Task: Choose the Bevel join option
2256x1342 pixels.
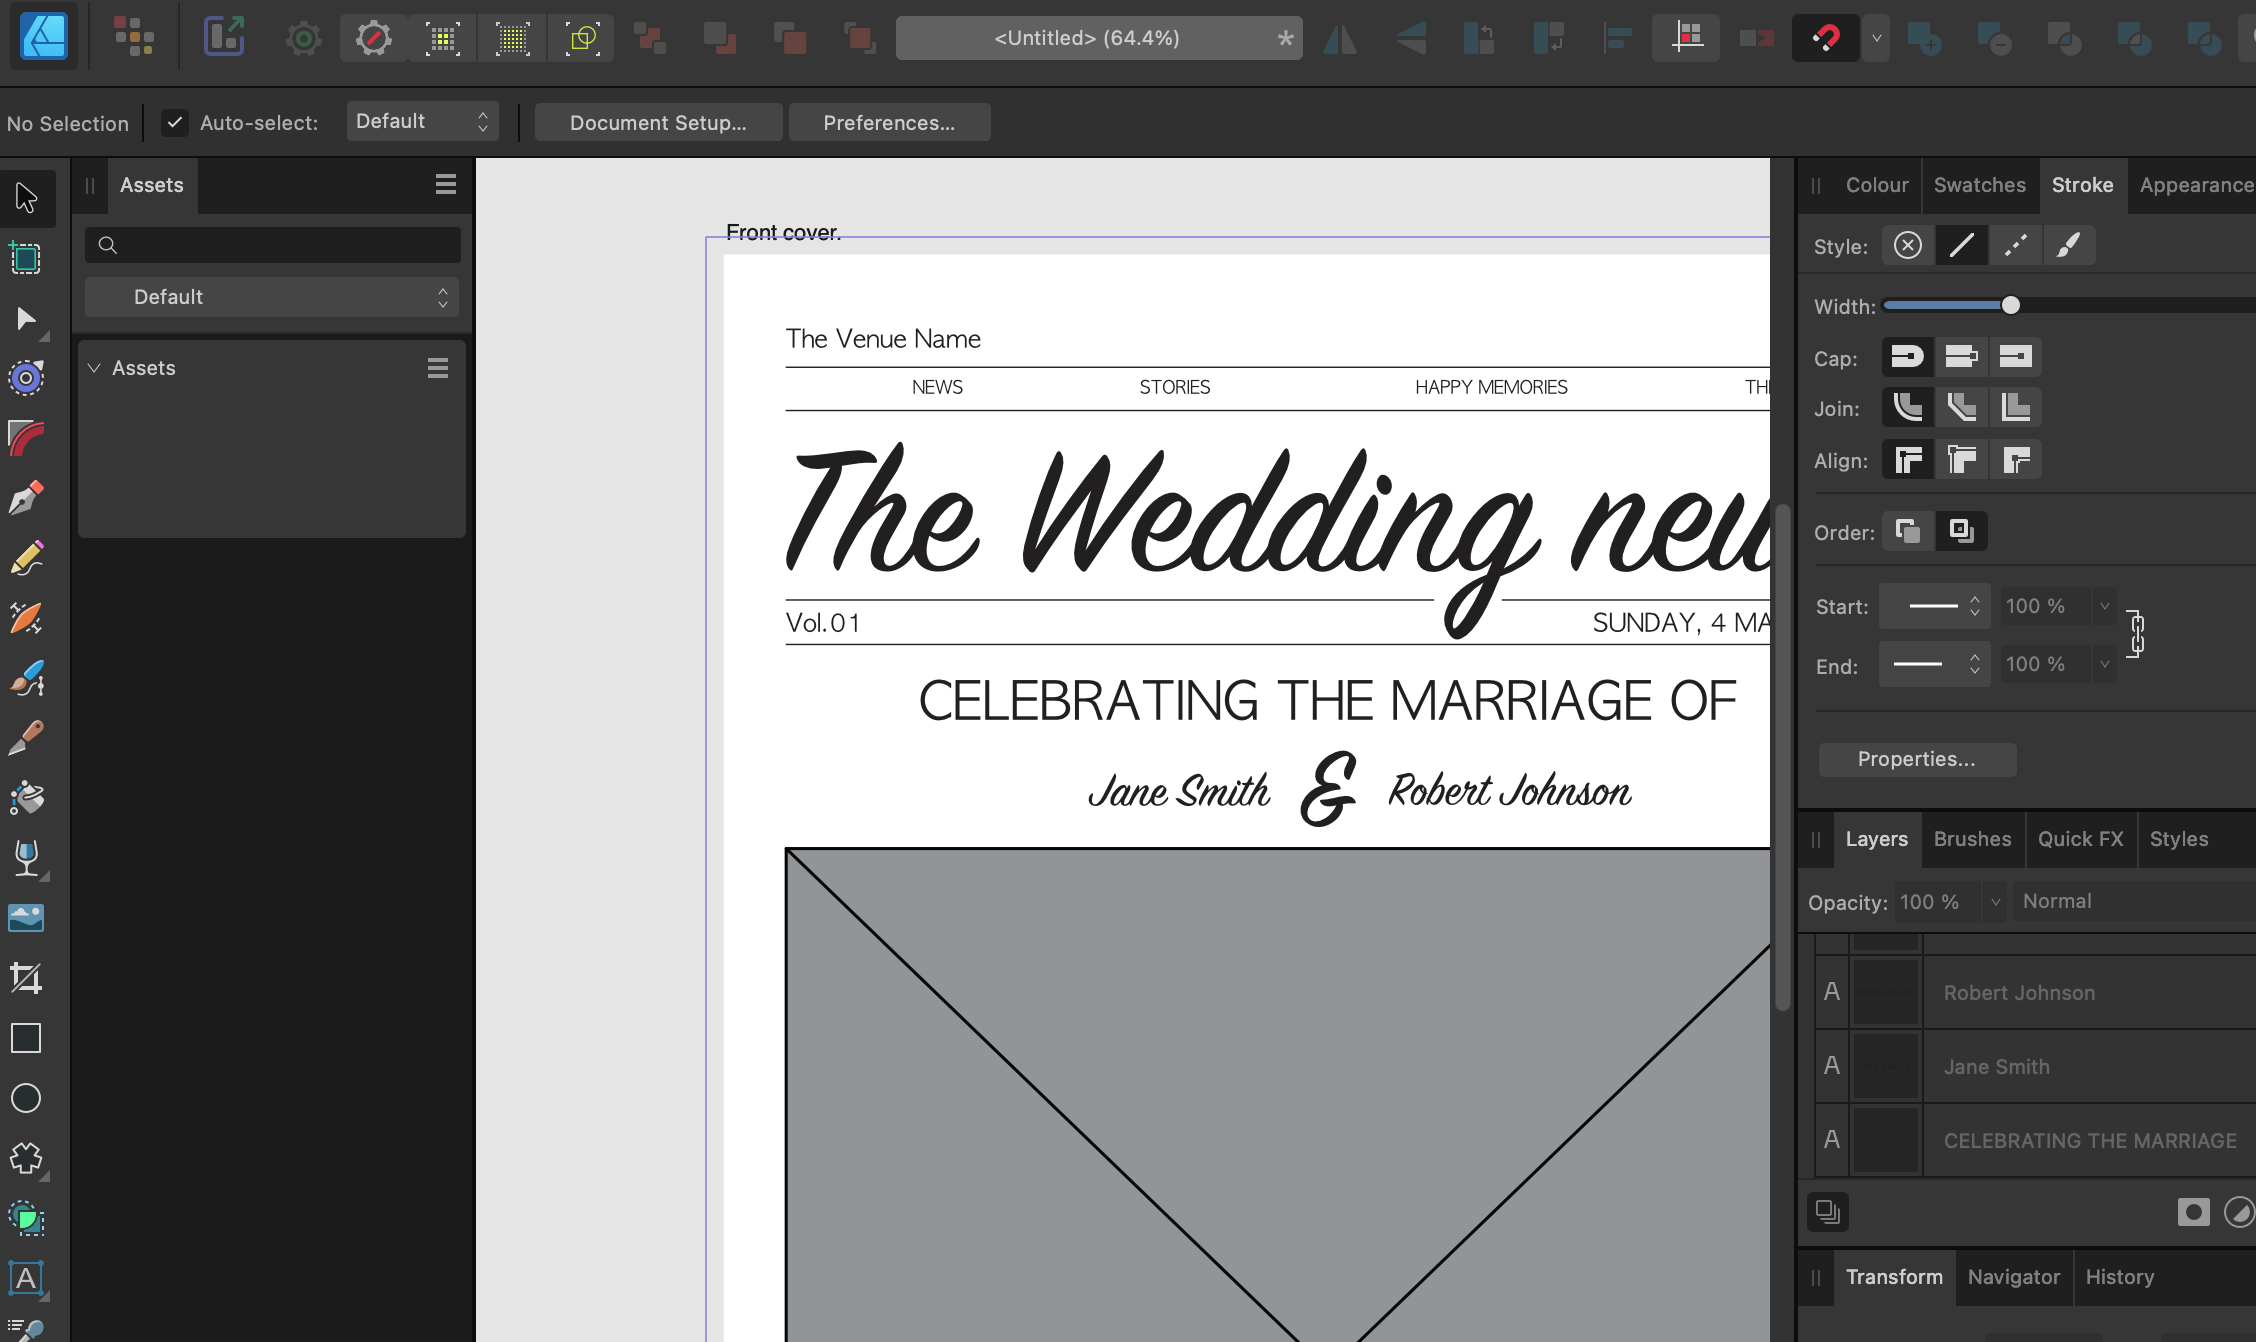Action: coord(1962,407)
